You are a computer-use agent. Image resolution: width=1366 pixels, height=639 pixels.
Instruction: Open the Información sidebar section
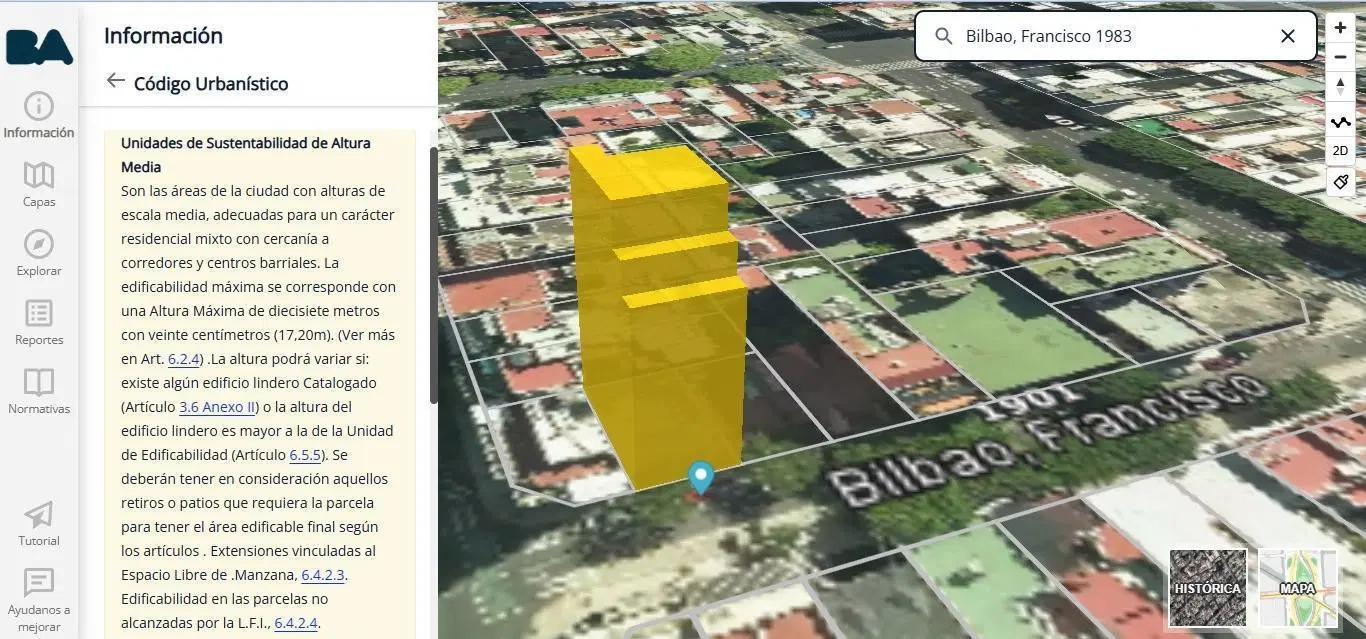click(39, 115)
